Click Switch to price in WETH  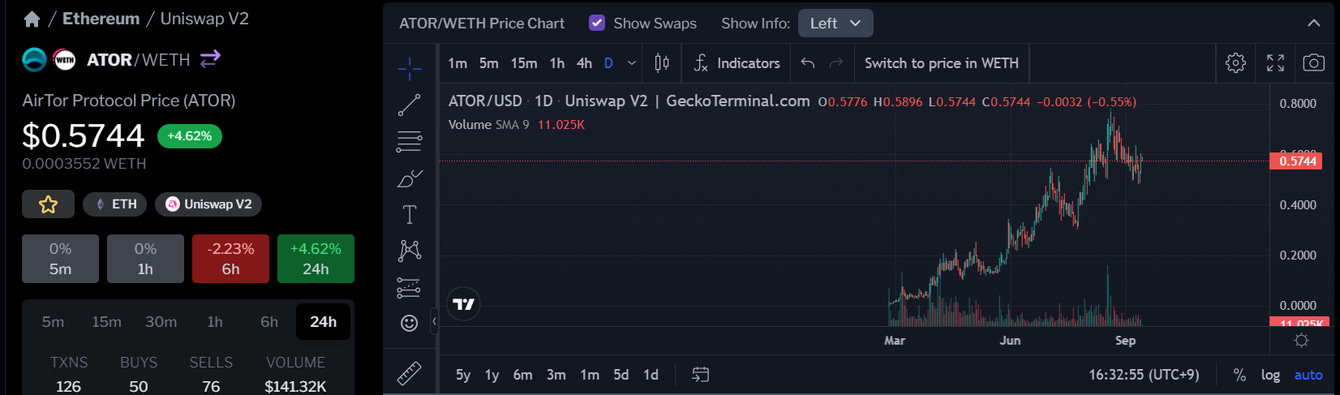pyautogui.click(x=941, y=63)
